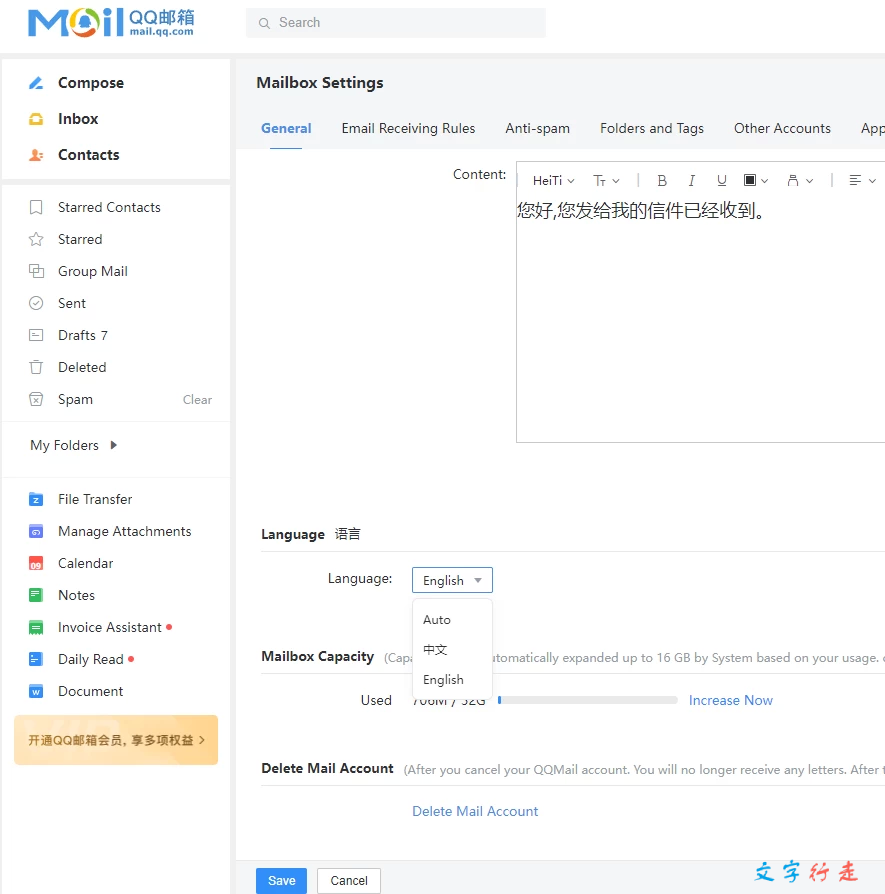
Task: Open the HeiTi font family dropdown
Action: (553, 181)
